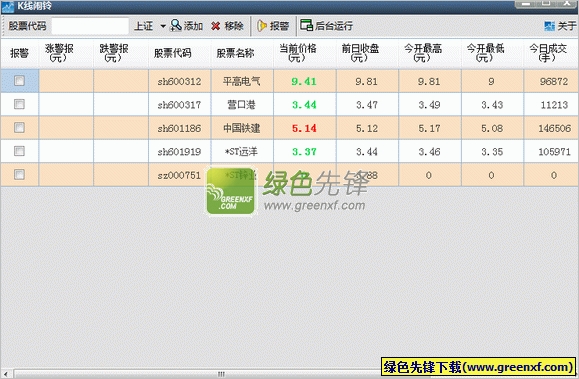The height and width of the screenshot is (379, 579).
Task: Click the red 5.14 current price
Action: (x=304, y=128)
